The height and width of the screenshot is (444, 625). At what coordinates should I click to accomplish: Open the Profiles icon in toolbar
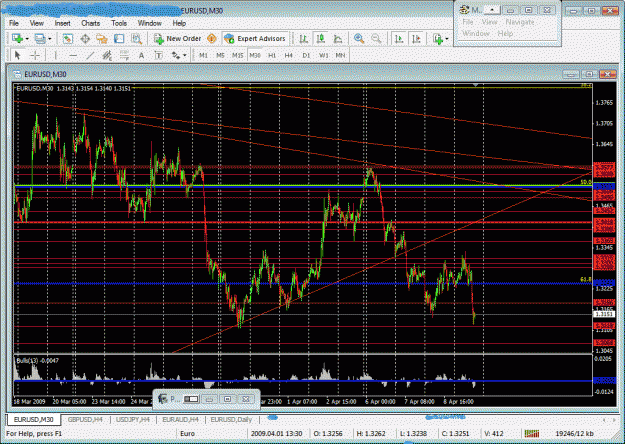pos(40,39)
